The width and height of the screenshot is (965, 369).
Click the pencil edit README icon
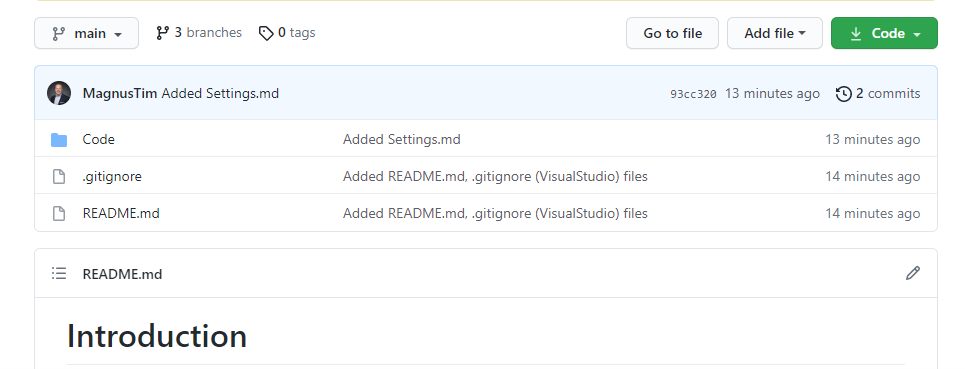pos(913,273)
